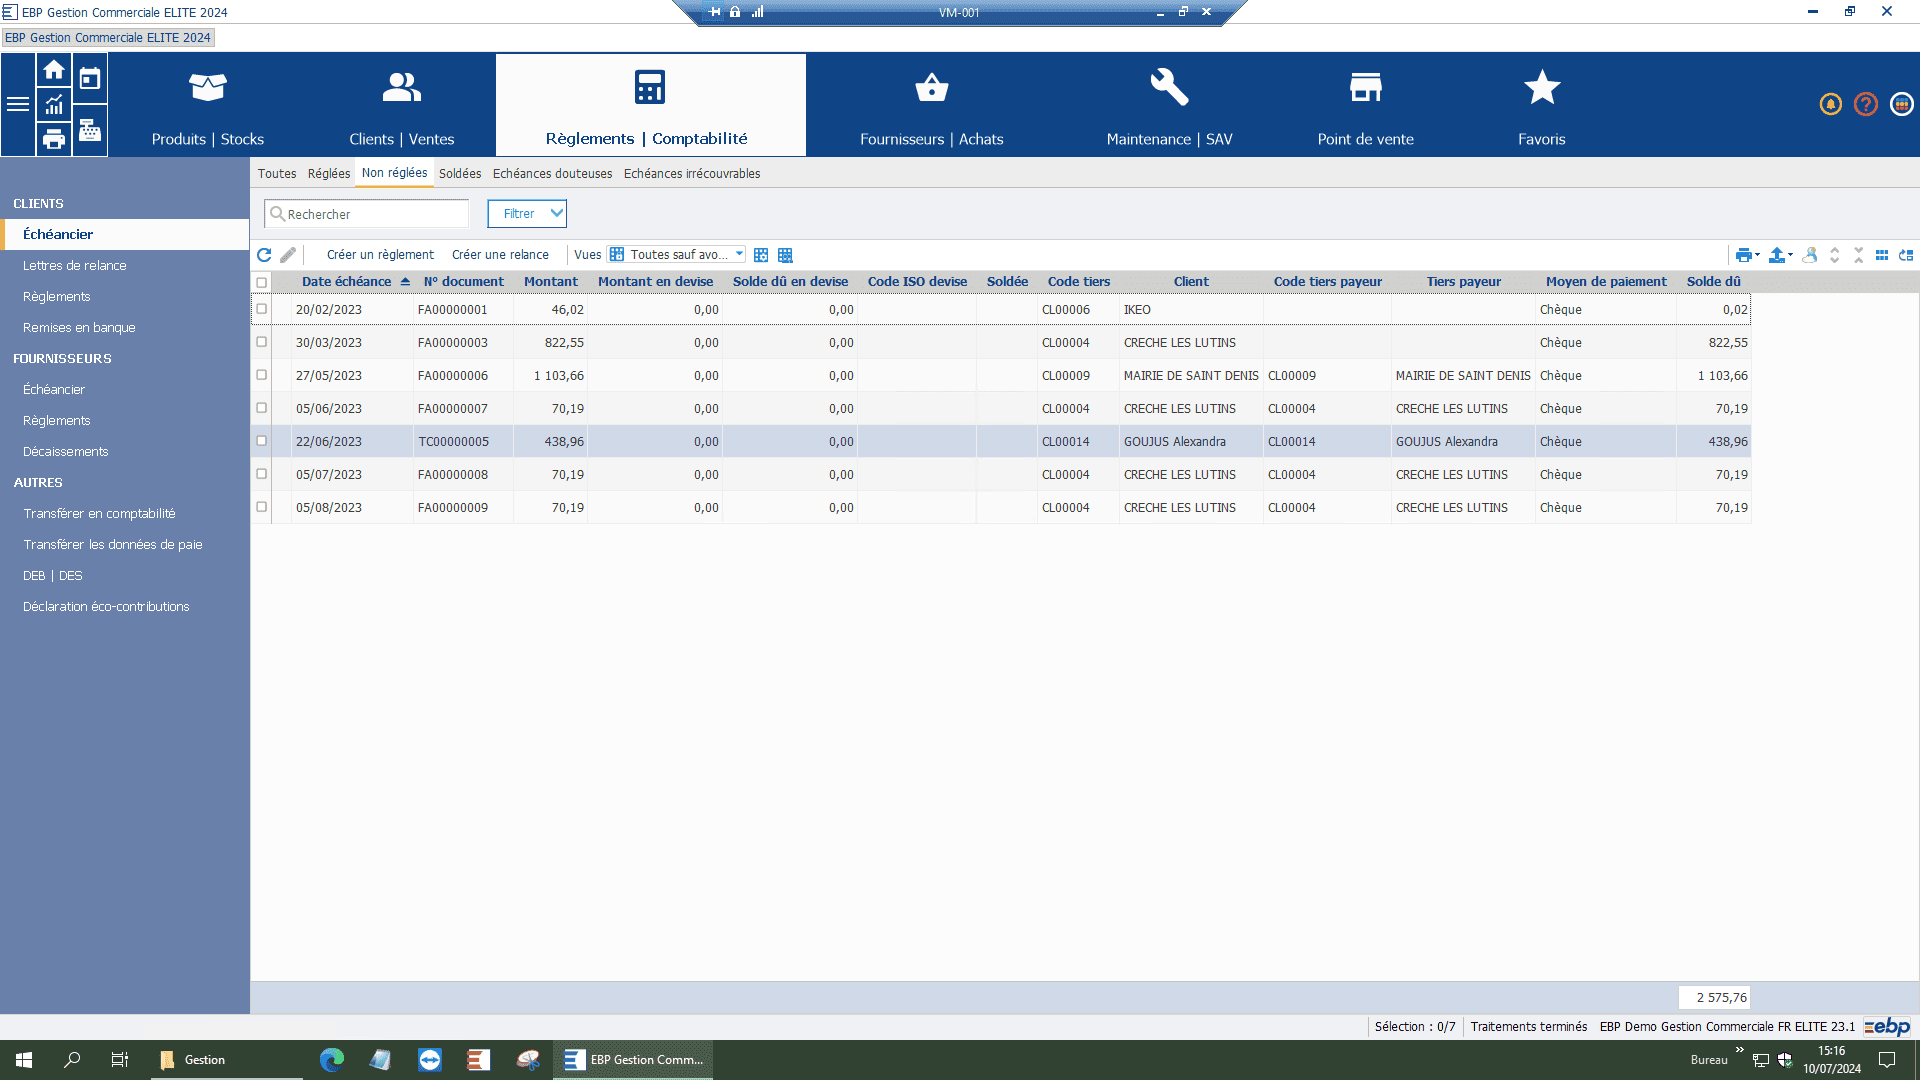Click the cash register icon tile
Screen dimensions: 1920x1080
(90, 131)
